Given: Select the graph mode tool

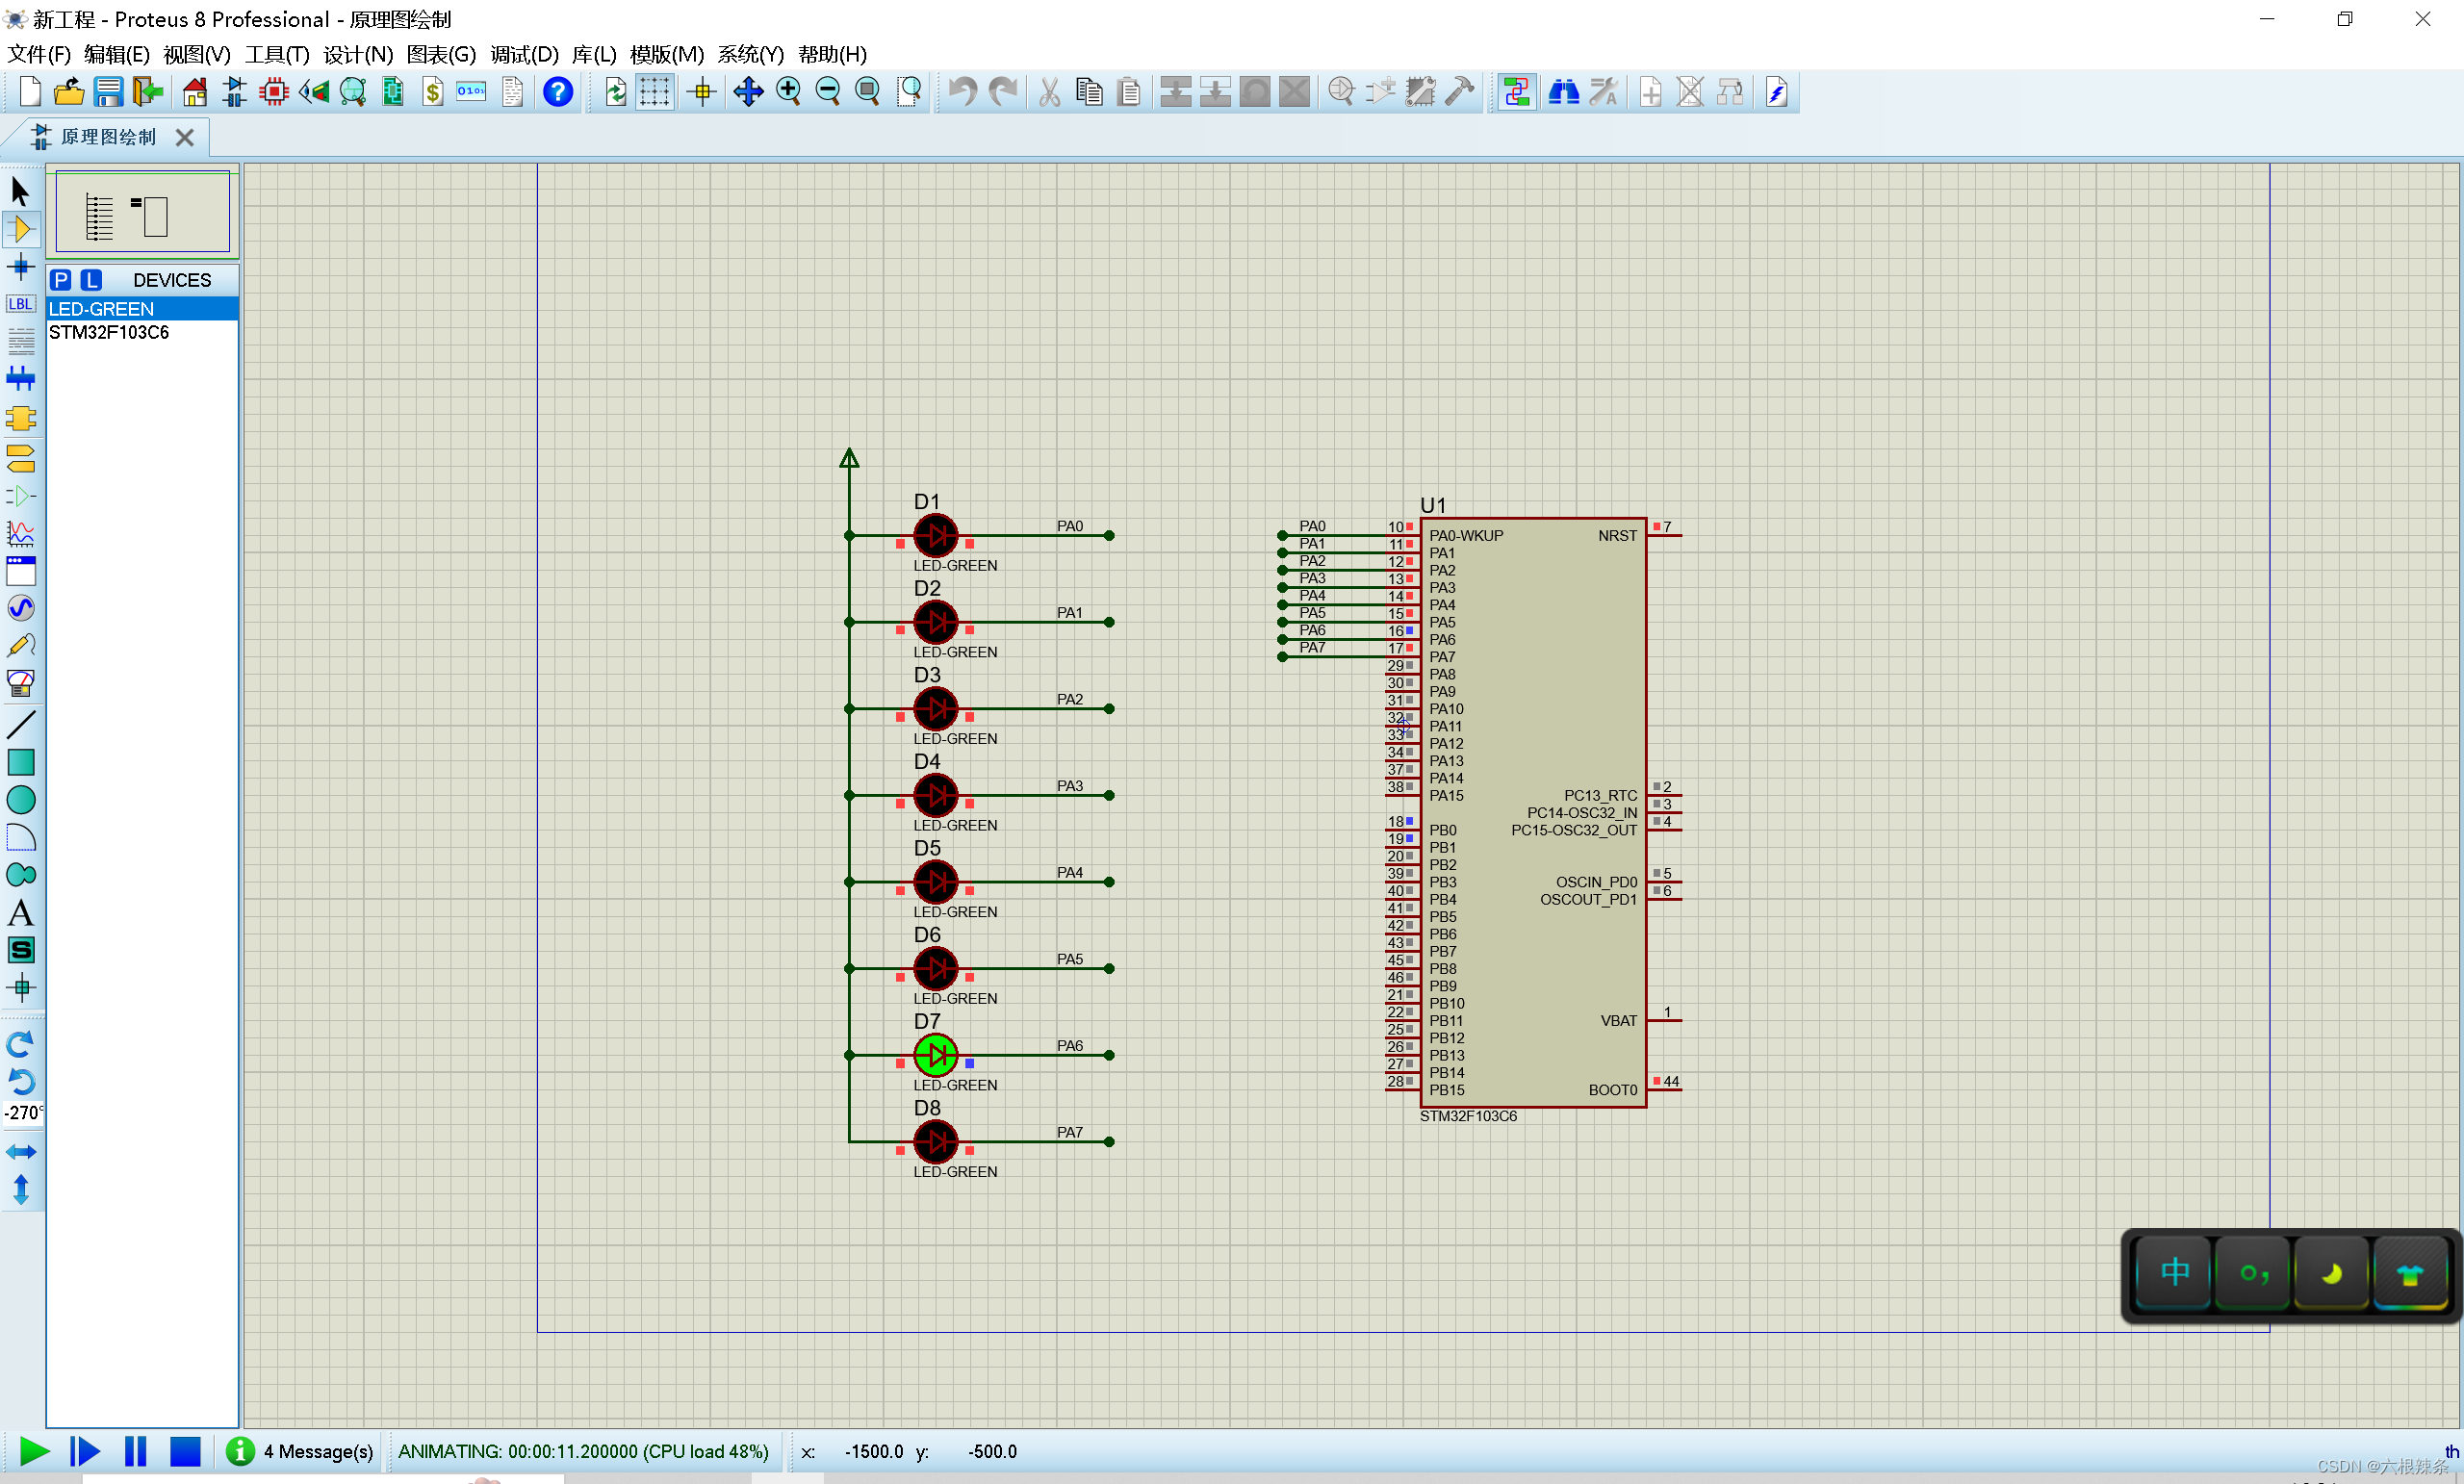Looking at the screenshot, I should tap(21, 533).
